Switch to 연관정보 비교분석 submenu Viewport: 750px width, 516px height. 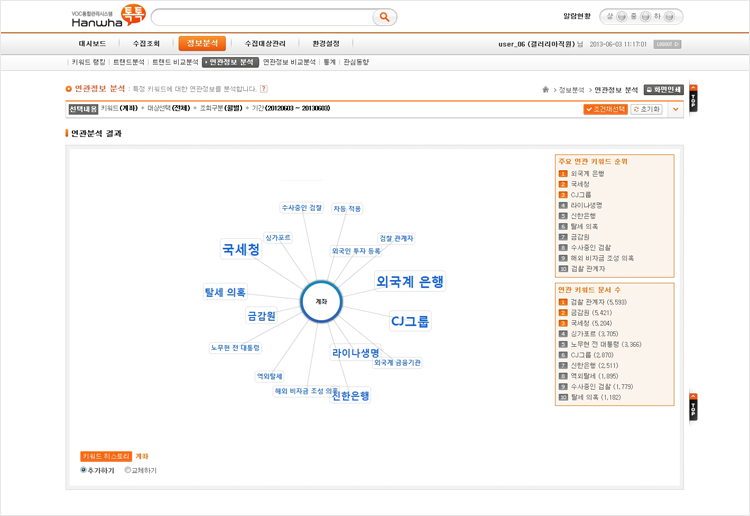click(289, 62)
